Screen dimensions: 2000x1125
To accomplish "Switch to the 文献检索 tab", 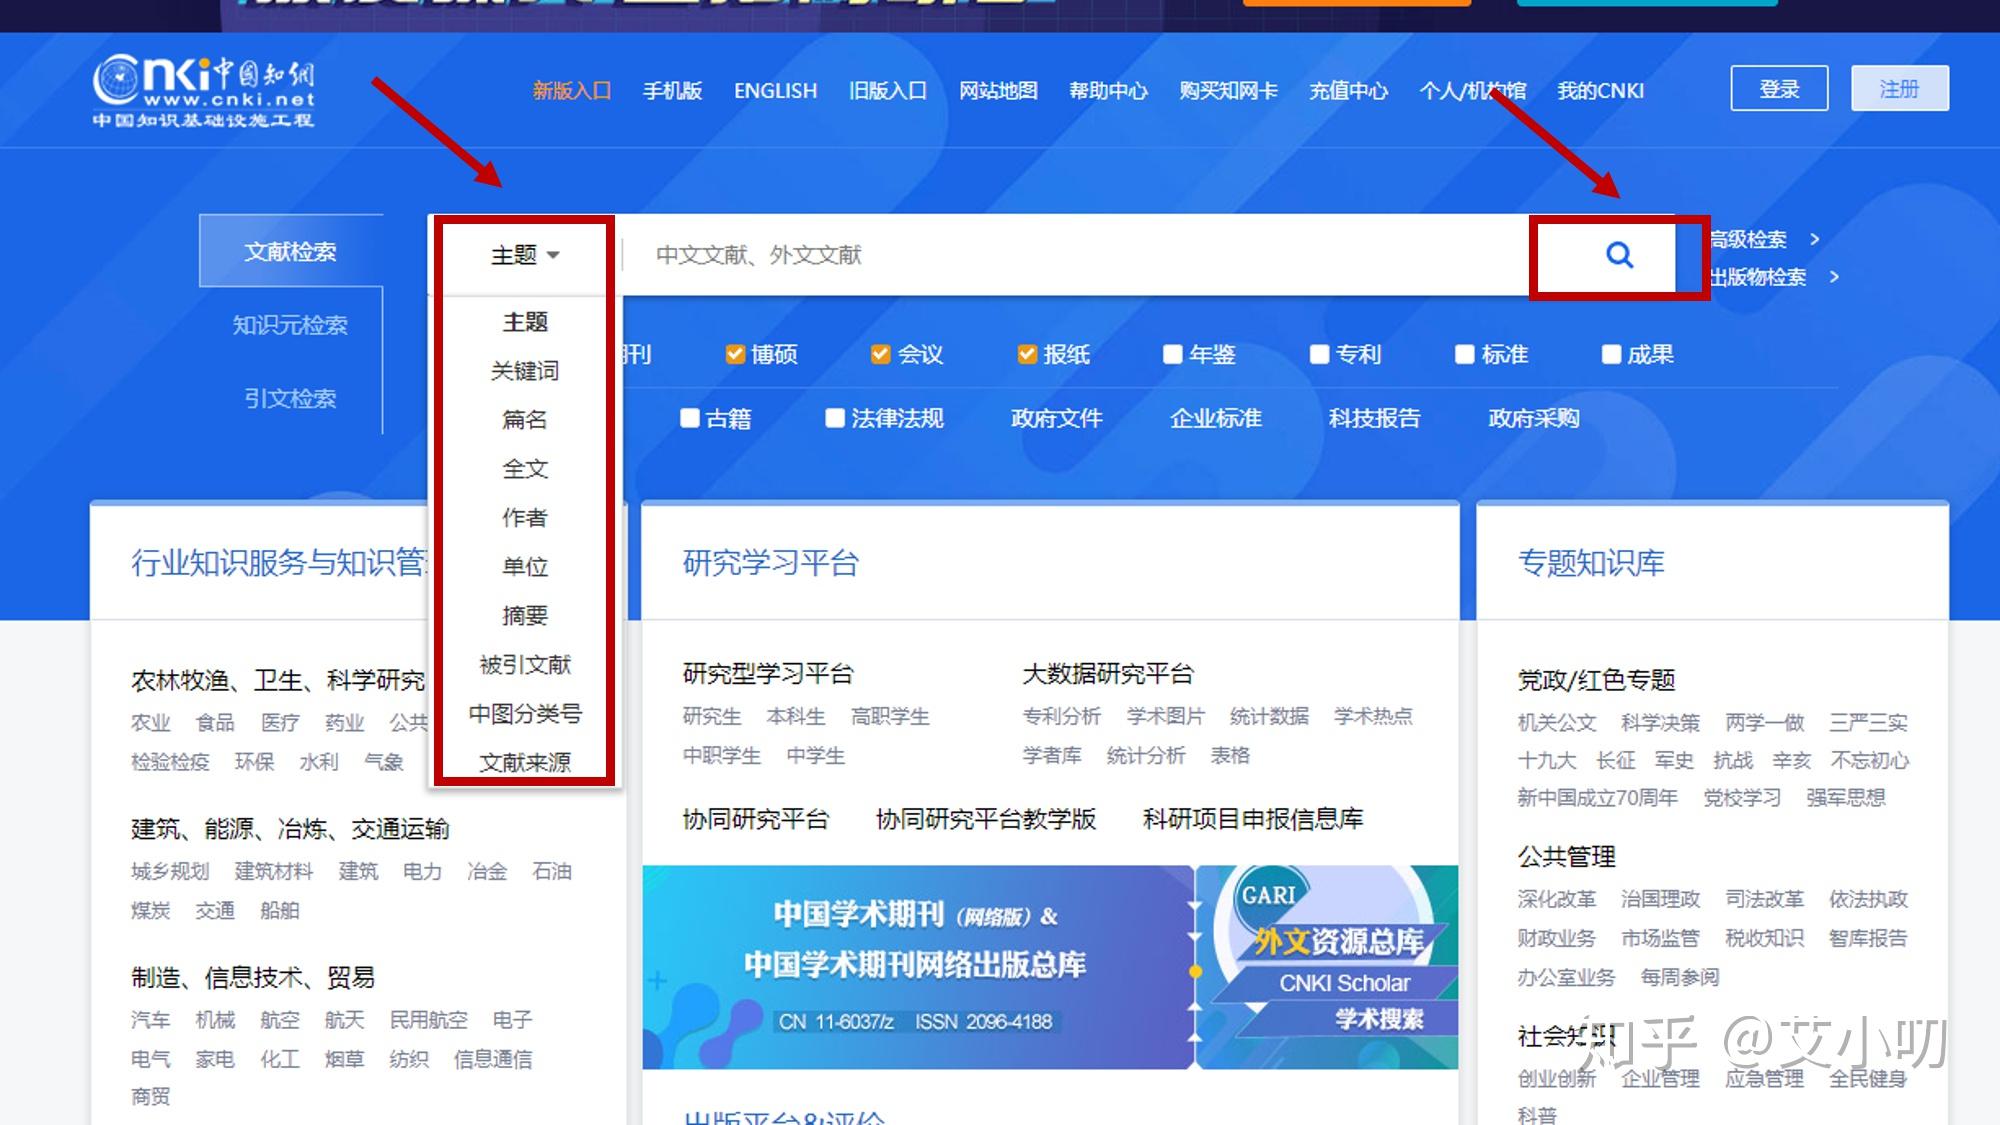I will (x=291, y=251).
